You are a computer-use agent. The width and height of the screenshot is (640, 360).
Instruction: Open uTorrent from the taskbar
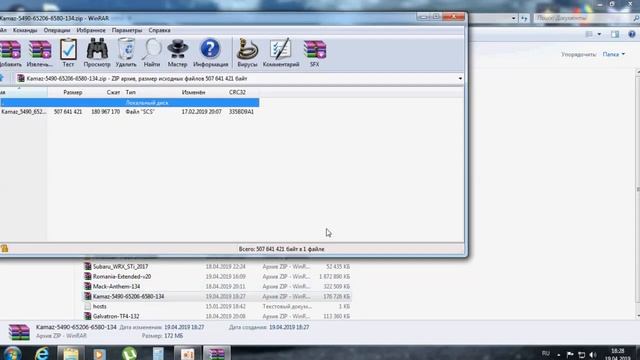tap(129, 353)
